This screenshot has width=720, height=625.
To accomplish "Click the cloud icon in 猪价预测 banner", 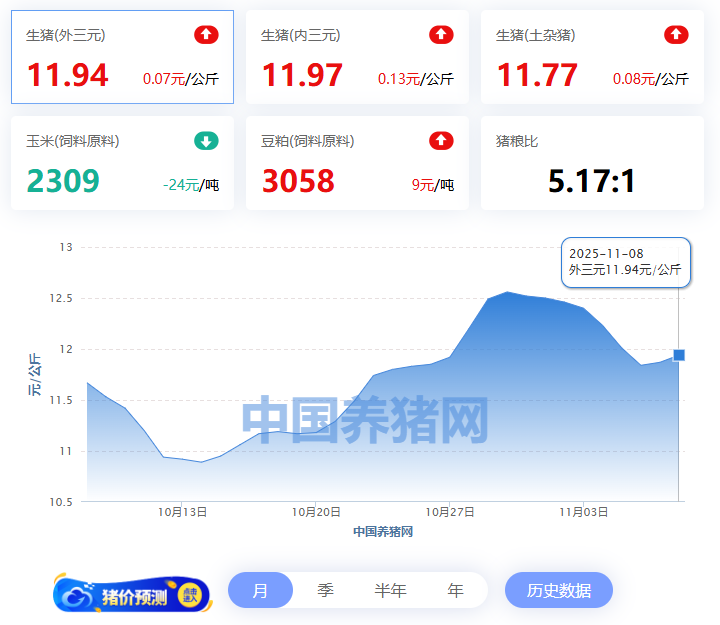I will pyautogui.click(x=77, y=595).
